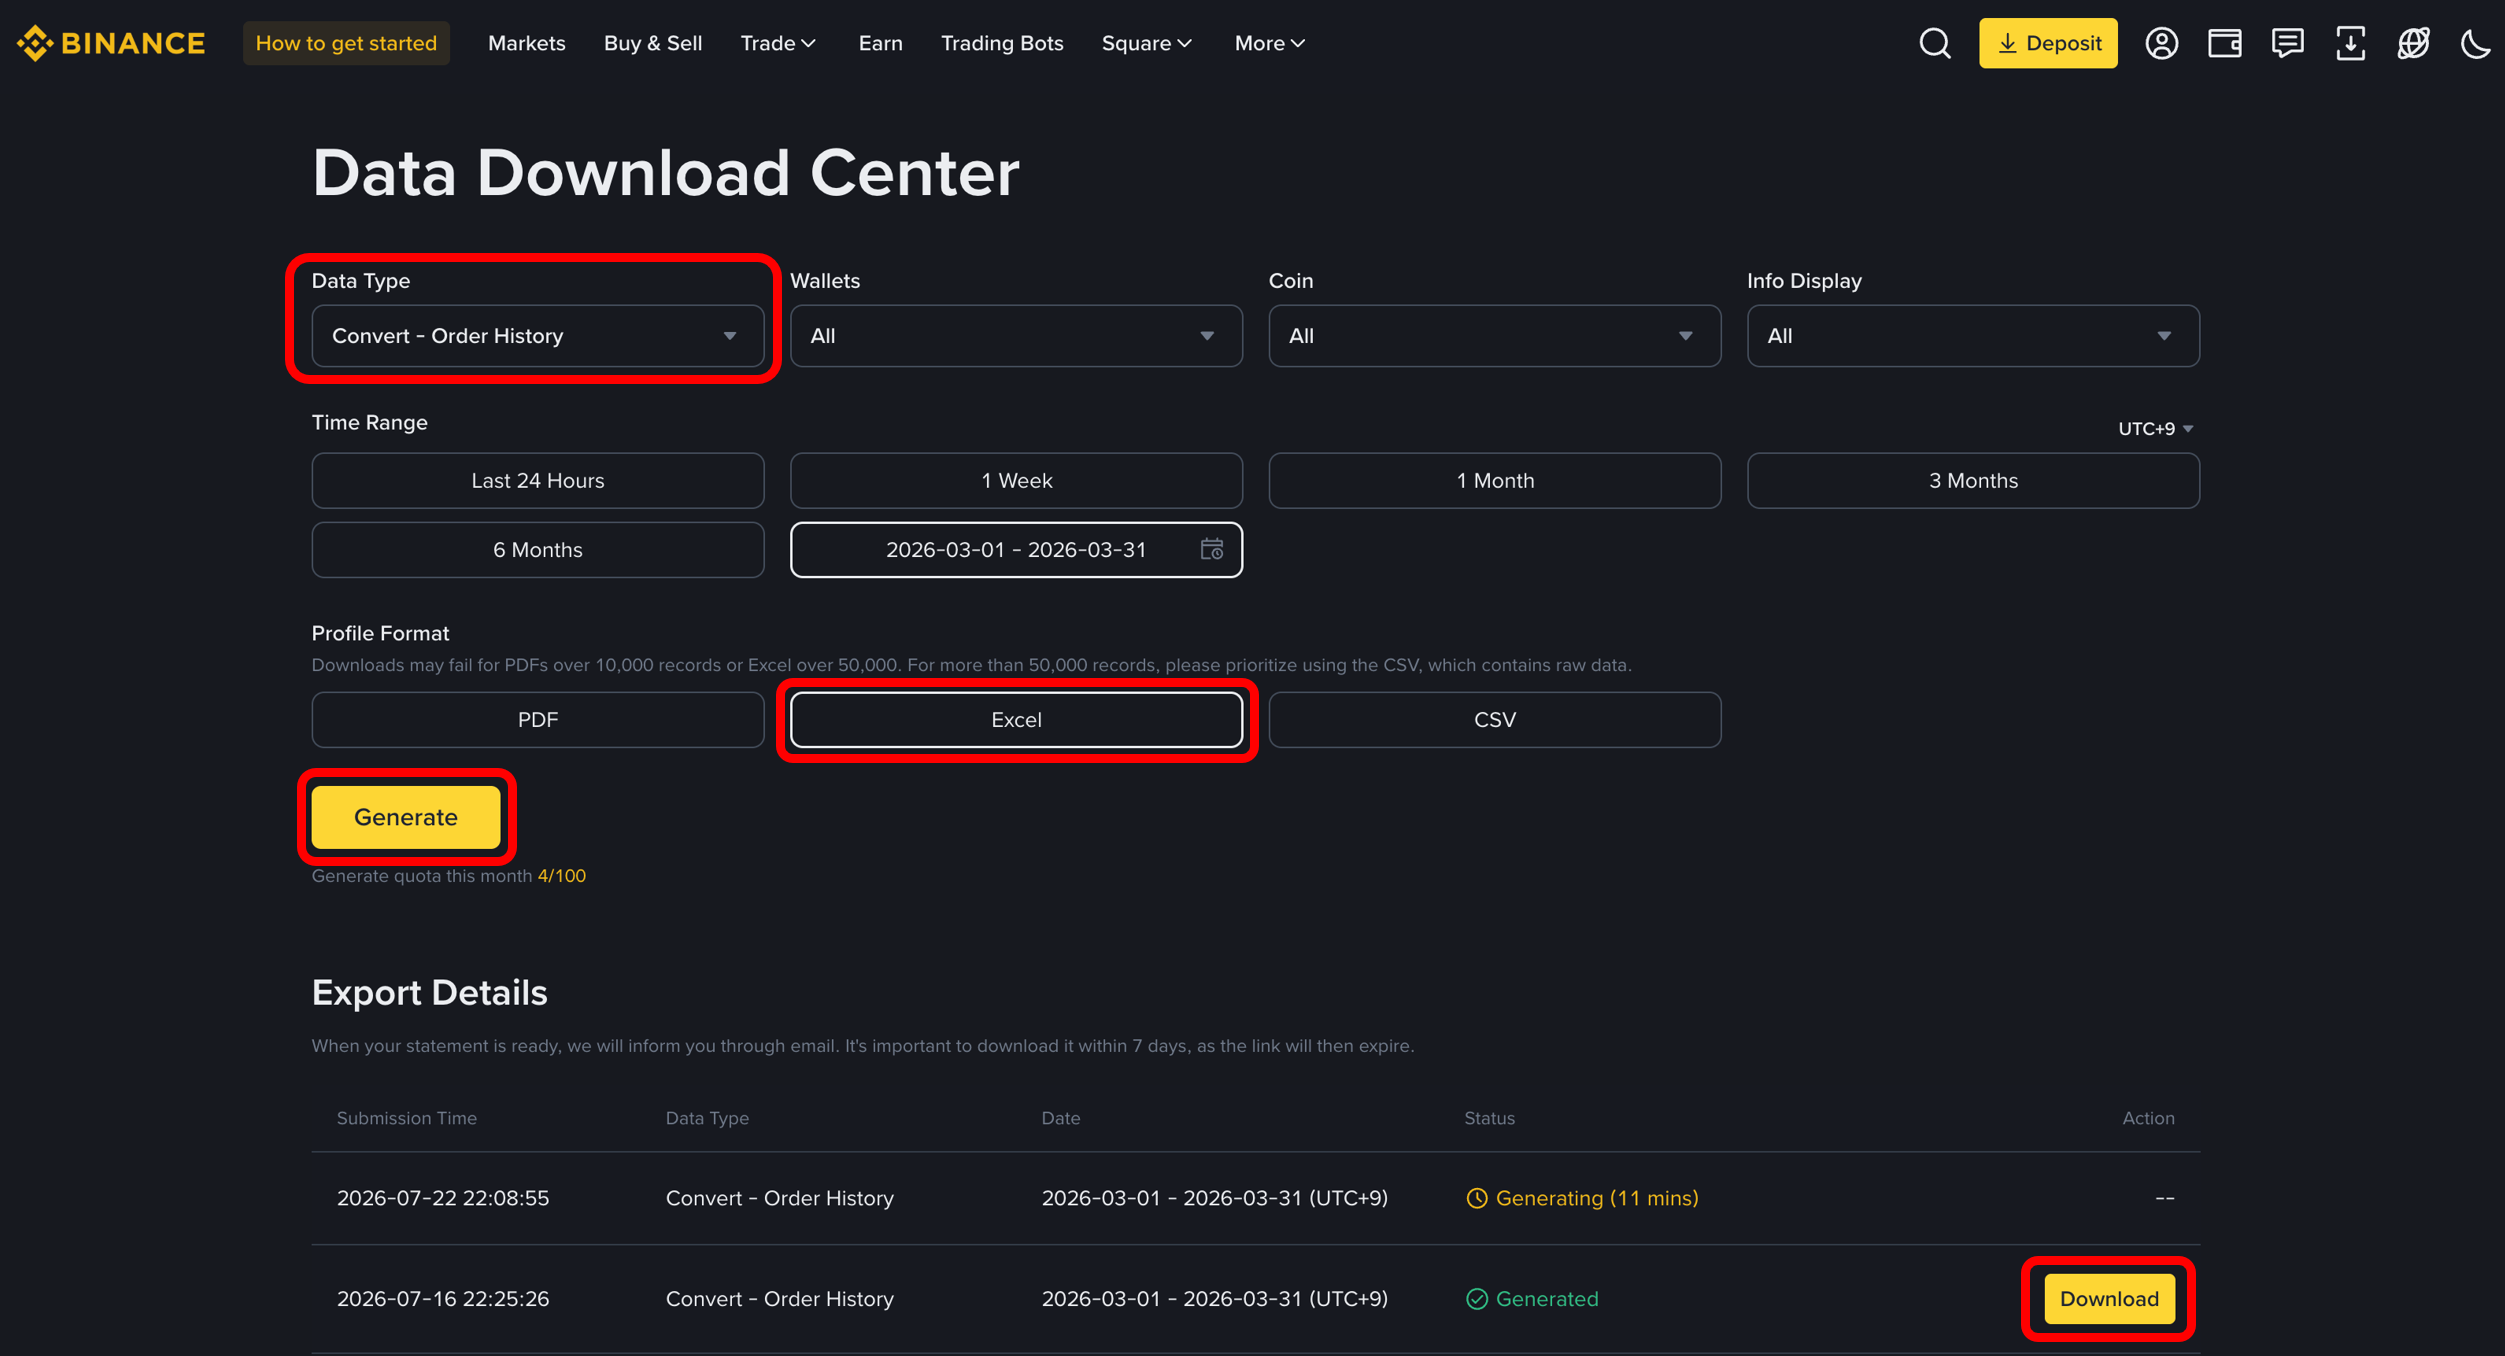Open the search magnifier icon
Image resolution: width=2505 pixels, height=1356 pixels.
point(1935,43)
